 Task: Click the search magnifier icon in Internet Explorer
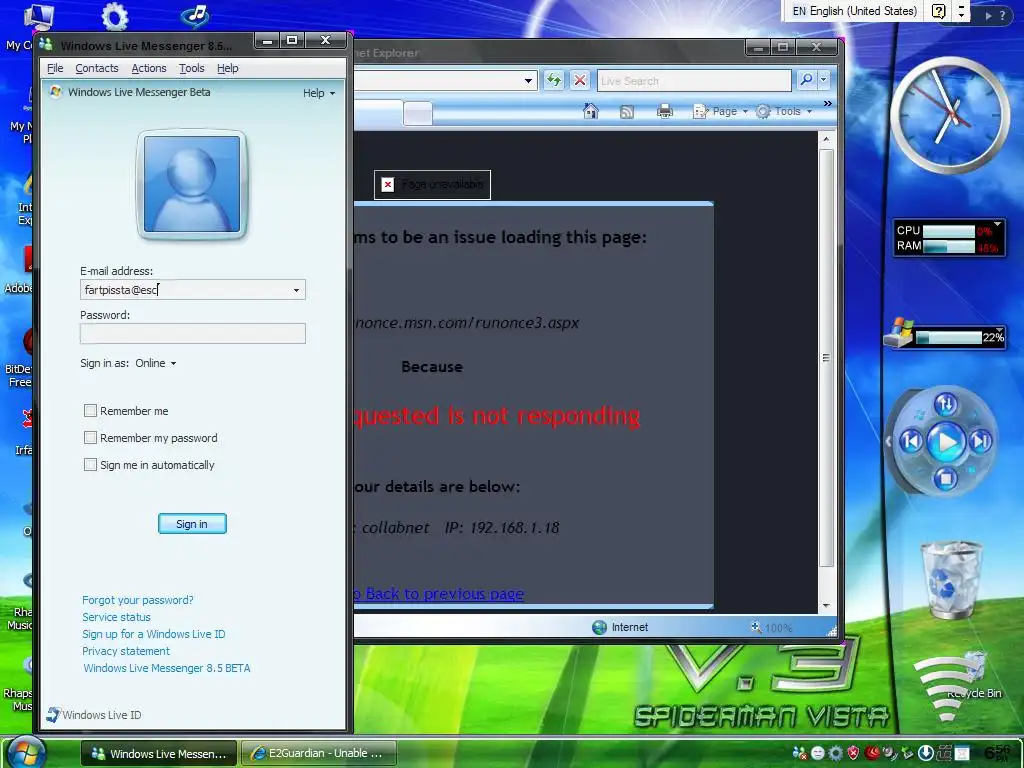pyautogui.click(x=807, y=80)
